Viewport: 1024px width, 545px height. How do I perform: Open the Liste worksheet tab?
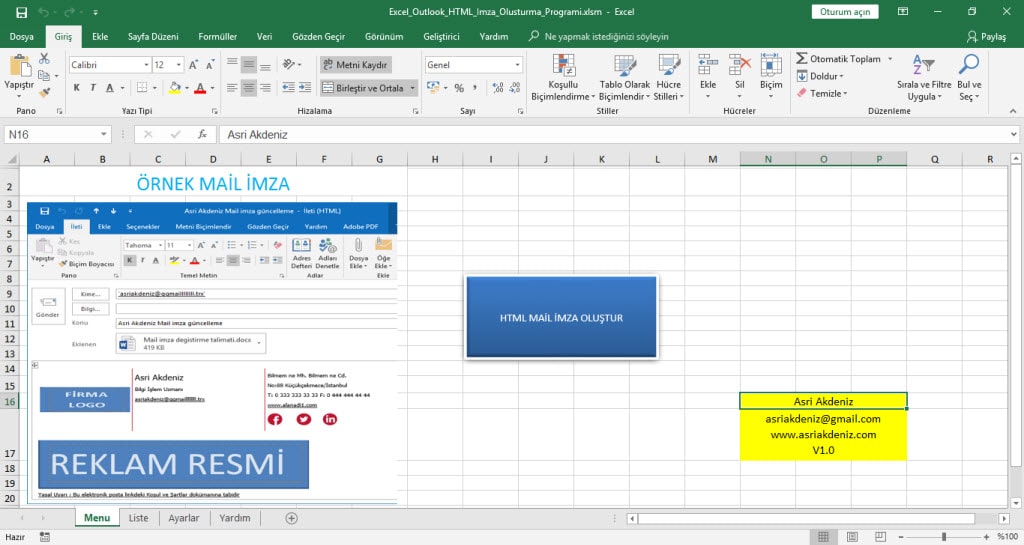point(138,518)
